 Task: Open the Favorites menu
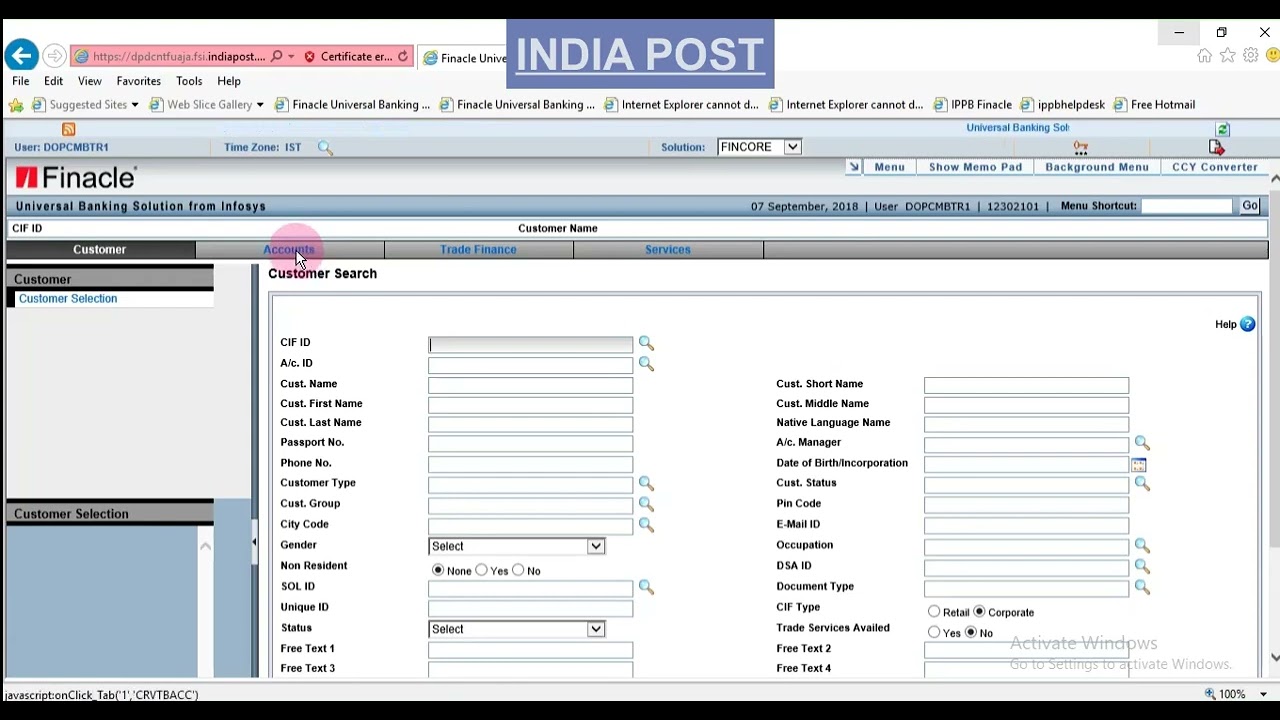click(x=139, y=81)
